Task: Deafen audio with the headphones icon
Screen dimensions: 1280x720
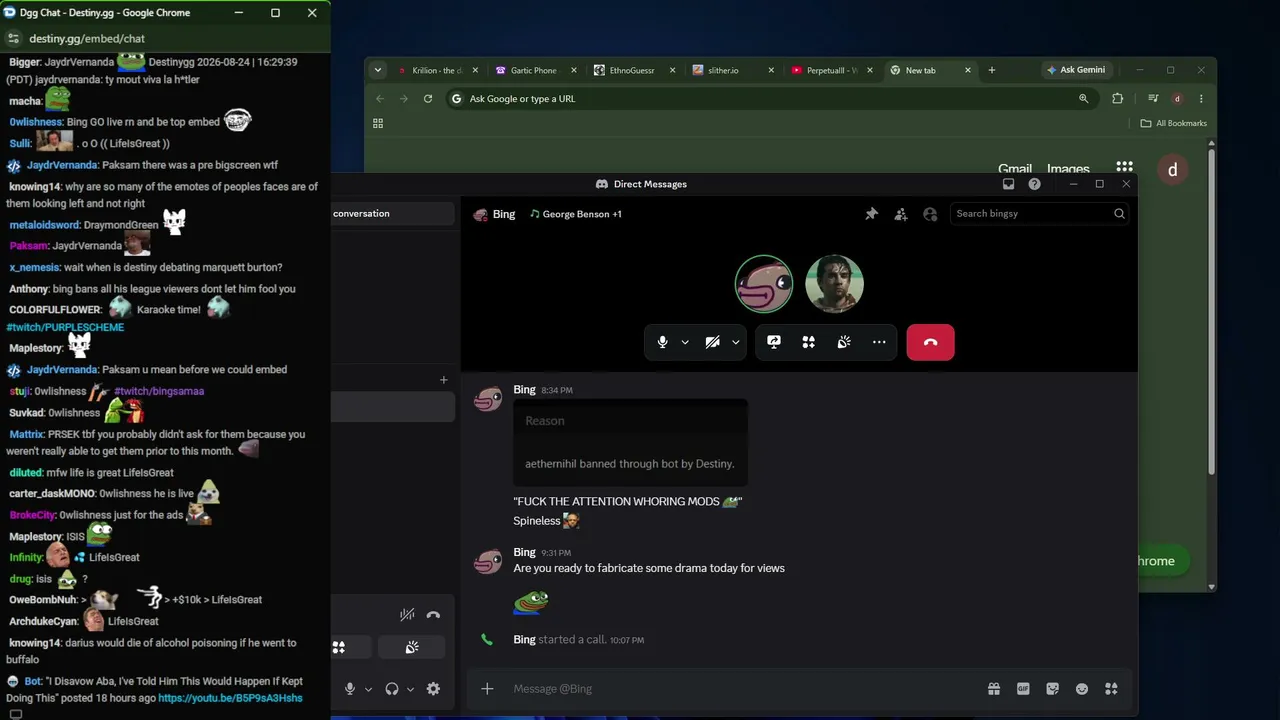Action: click(392, 688)
